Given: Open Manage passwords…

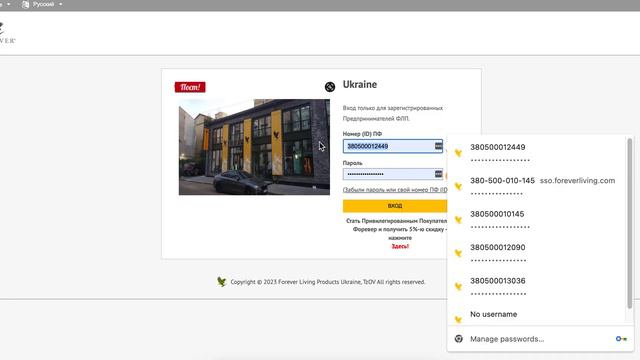Looking at the screenshot, I should pos(540,339).
